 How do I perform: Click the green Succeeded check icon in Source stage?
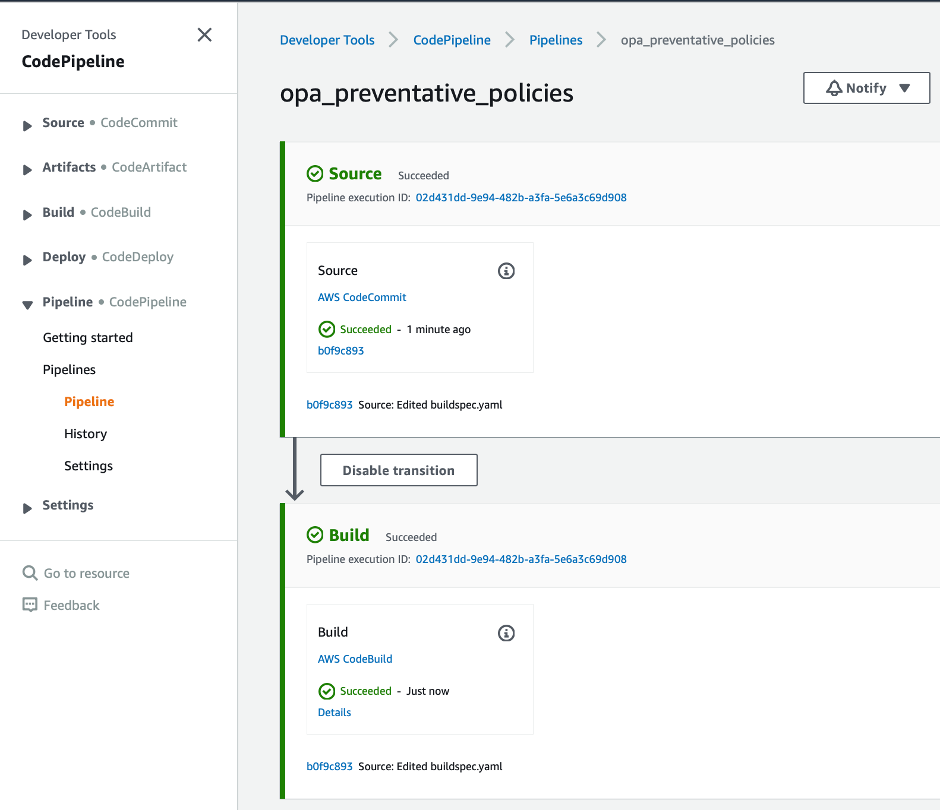(313, 172)
